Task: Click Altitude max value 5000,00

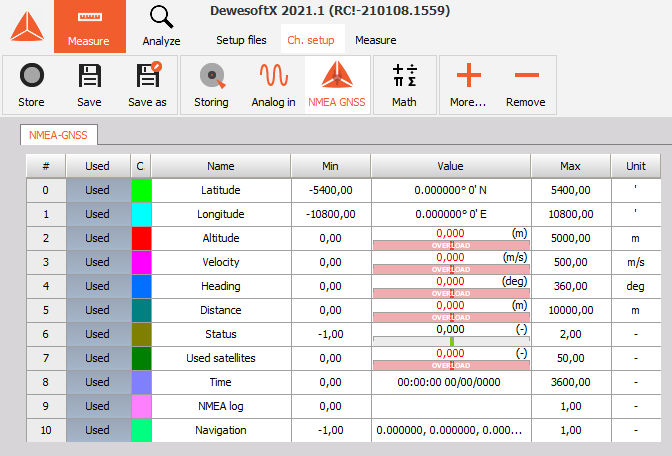Action: pyautogui.click(x=570, y=238)
